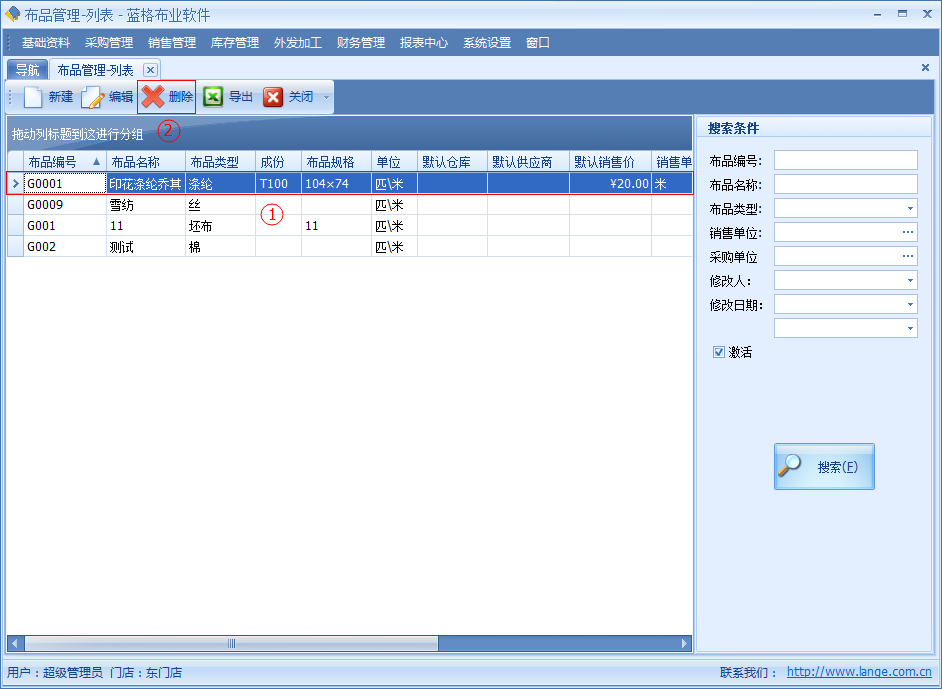Click the application logo in the title bar
The image size is (942, 689).
pyautogui.click(x=12, y=12)
